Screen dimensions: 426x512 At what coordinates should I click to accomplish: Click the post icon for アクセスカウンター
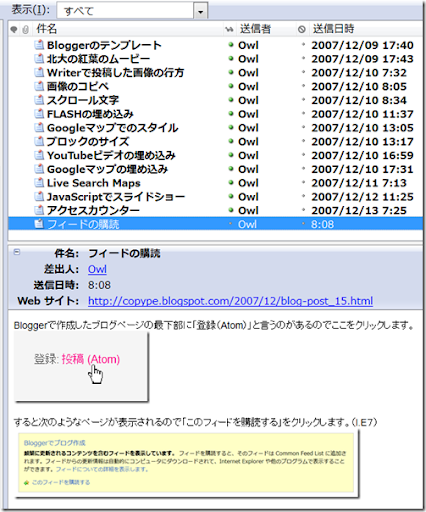39,210
